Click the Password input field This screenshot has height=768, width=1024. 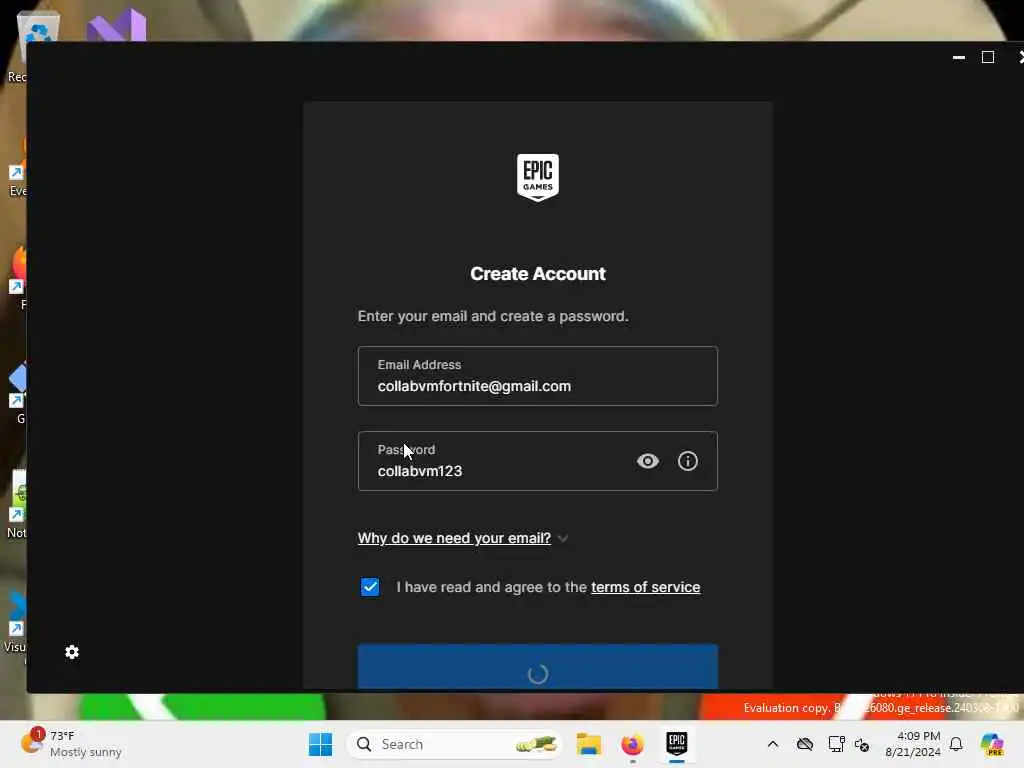click(537, 460)
